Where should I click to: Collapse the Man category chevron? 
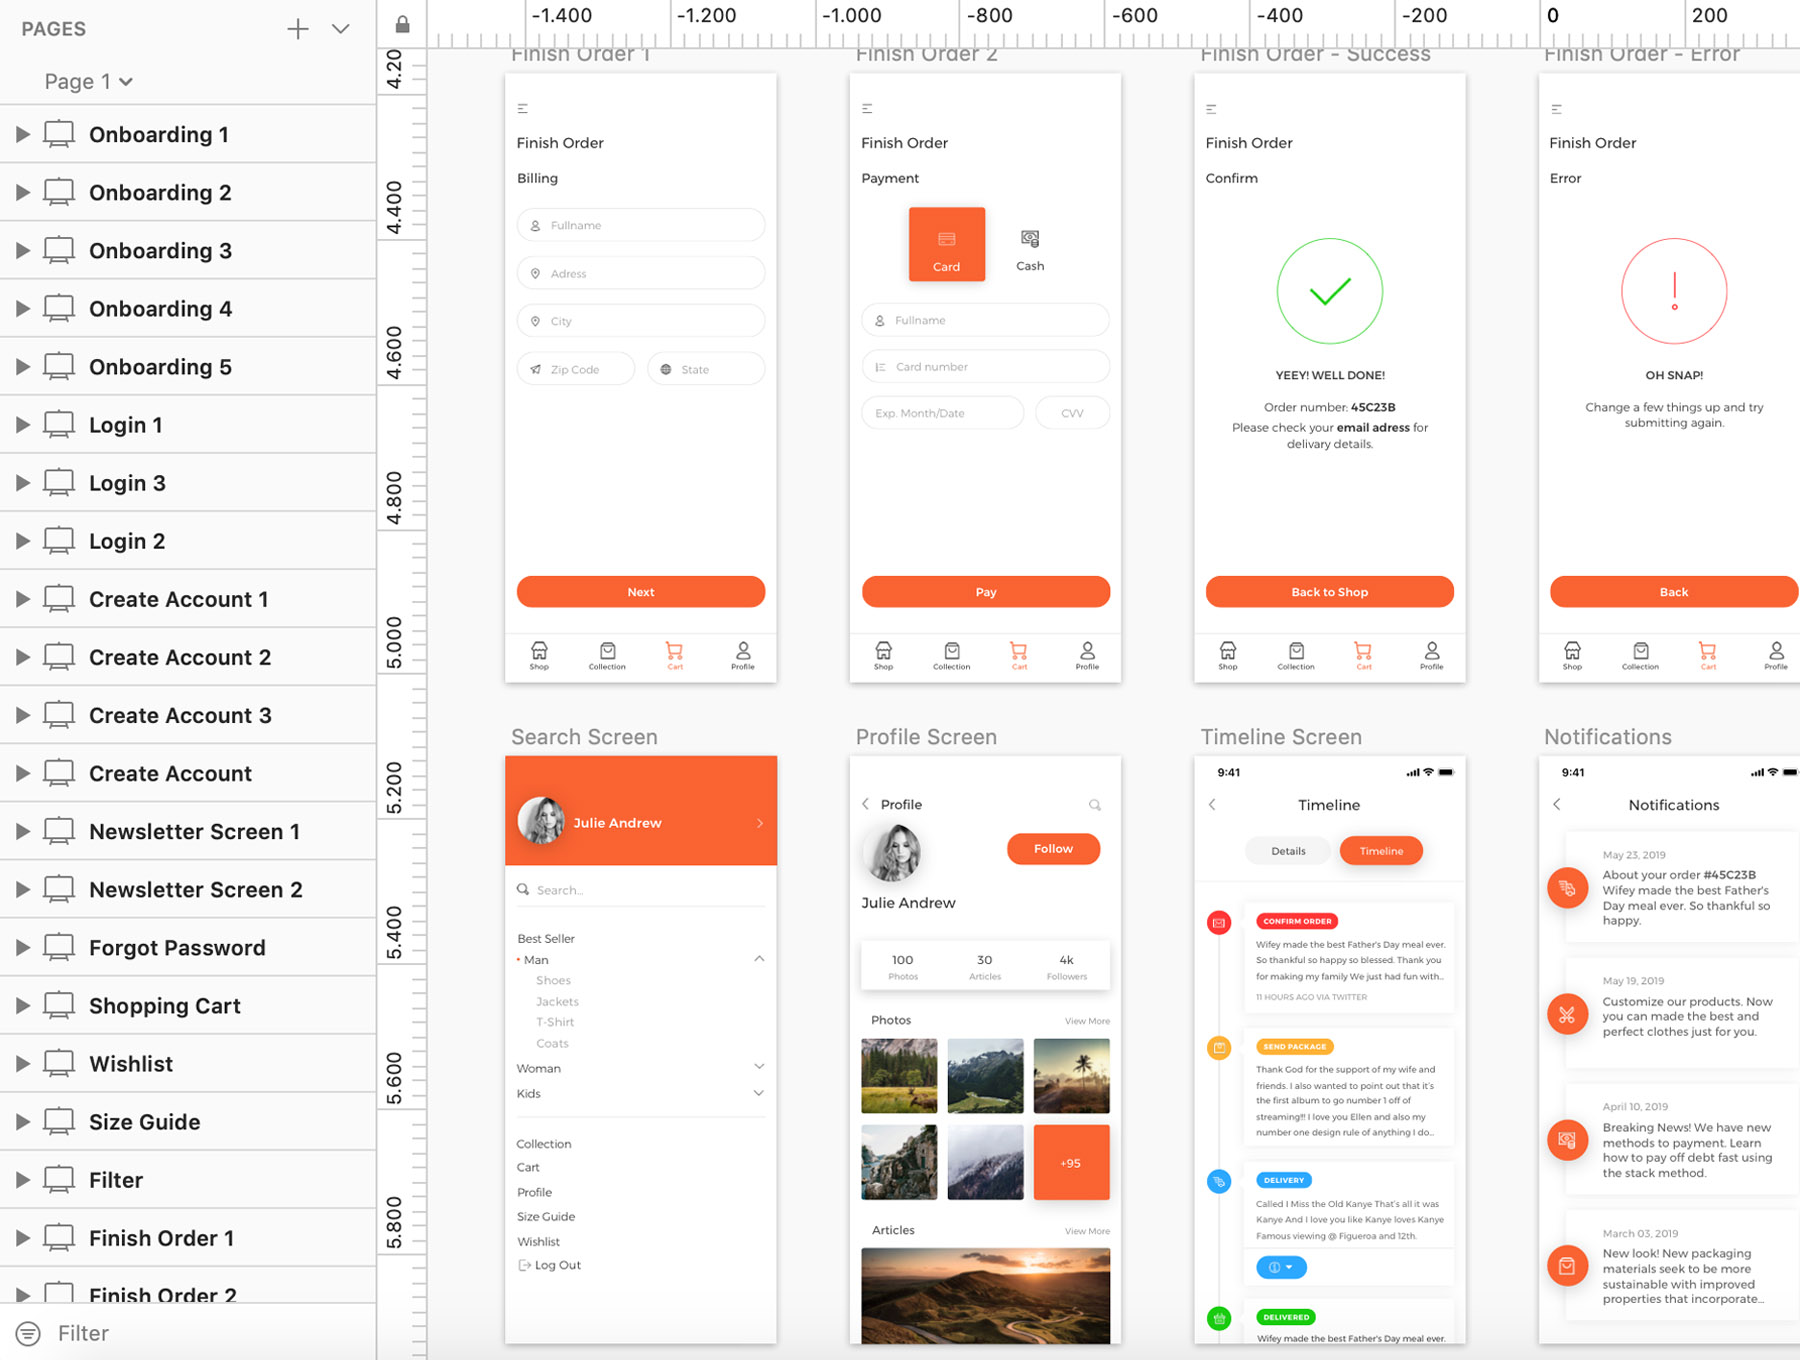coord(760,958)
